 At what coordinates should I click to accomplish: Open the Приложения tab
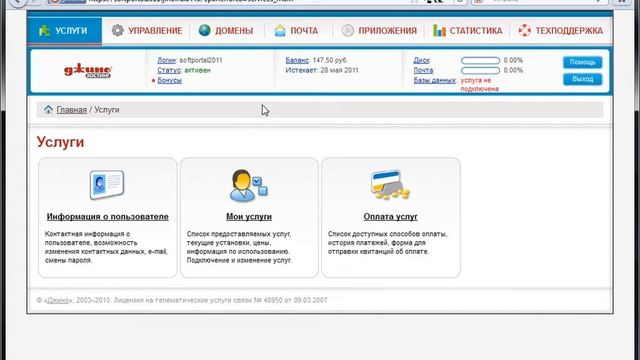(379, 31)
